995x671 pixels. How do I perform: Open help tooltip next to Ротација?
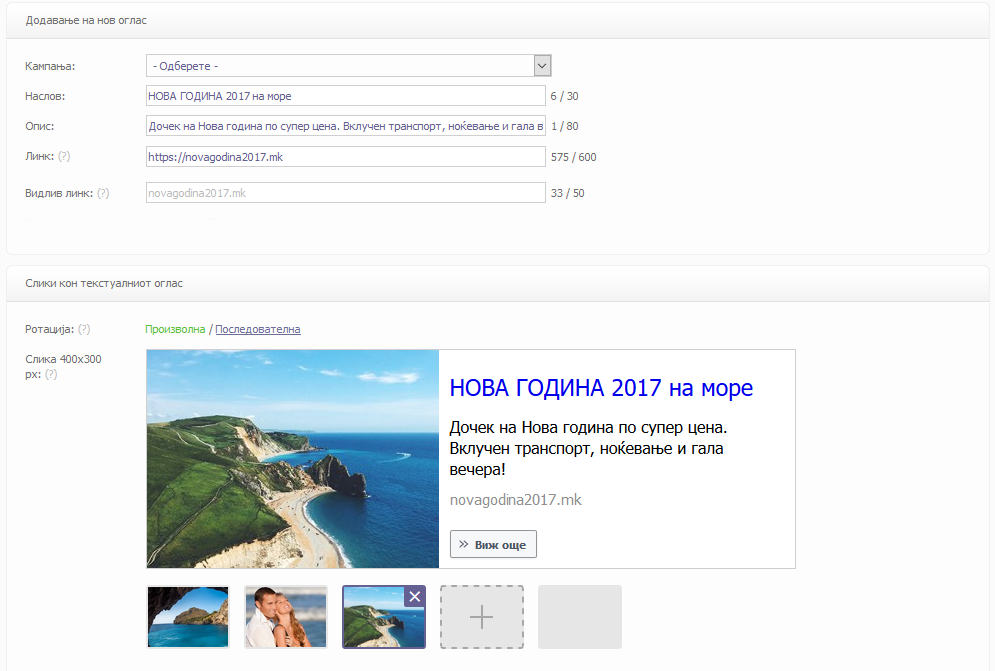coord(84,329)
